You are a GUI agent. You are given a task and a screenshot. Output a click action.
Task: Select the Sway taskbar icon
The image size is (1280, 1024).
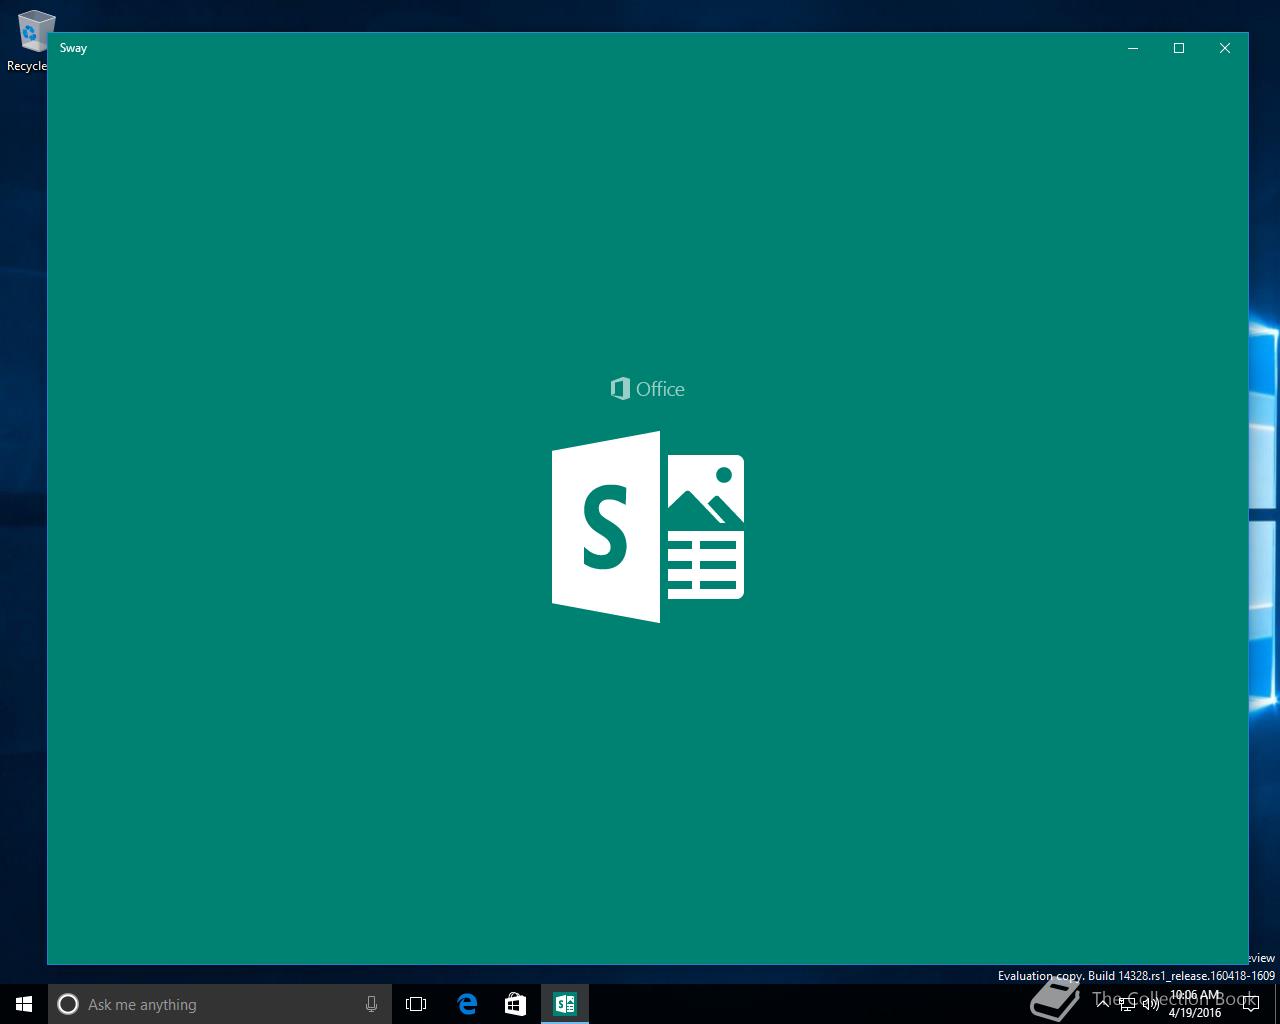[565, 1004]
